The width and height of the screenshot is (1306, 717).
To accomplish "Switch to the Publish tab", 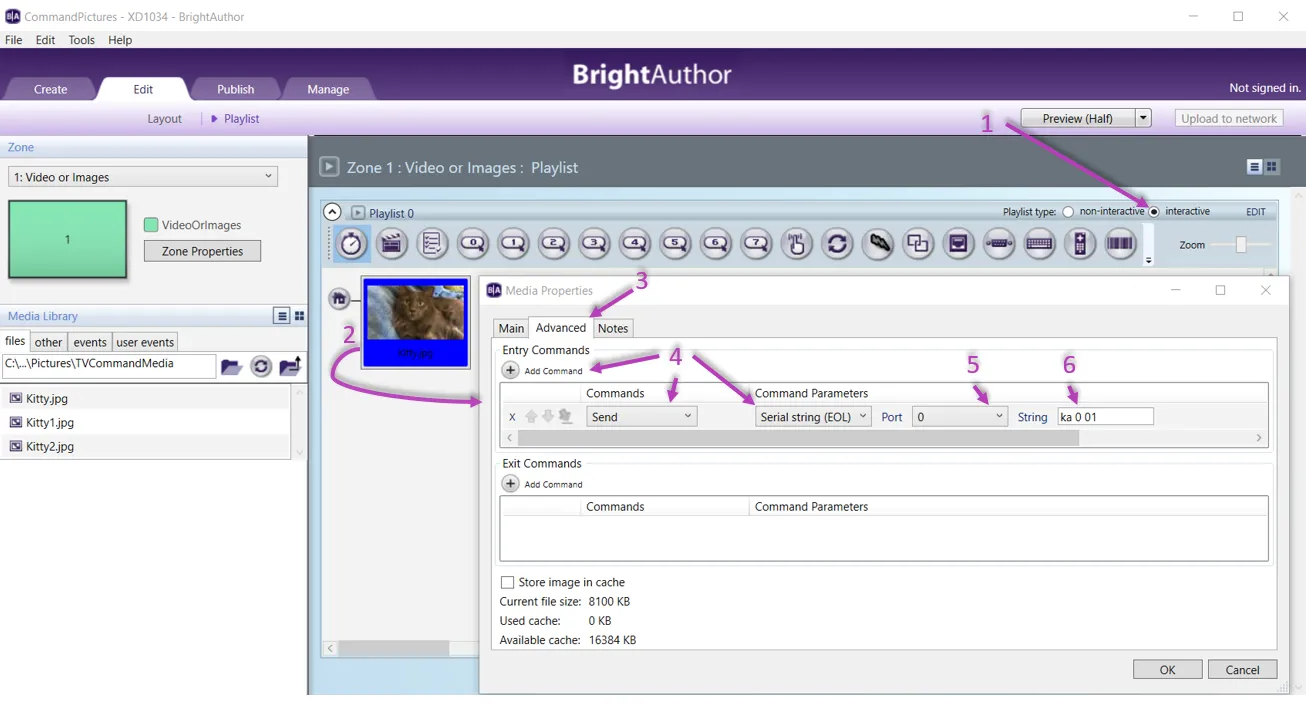I will coord(235,89).
